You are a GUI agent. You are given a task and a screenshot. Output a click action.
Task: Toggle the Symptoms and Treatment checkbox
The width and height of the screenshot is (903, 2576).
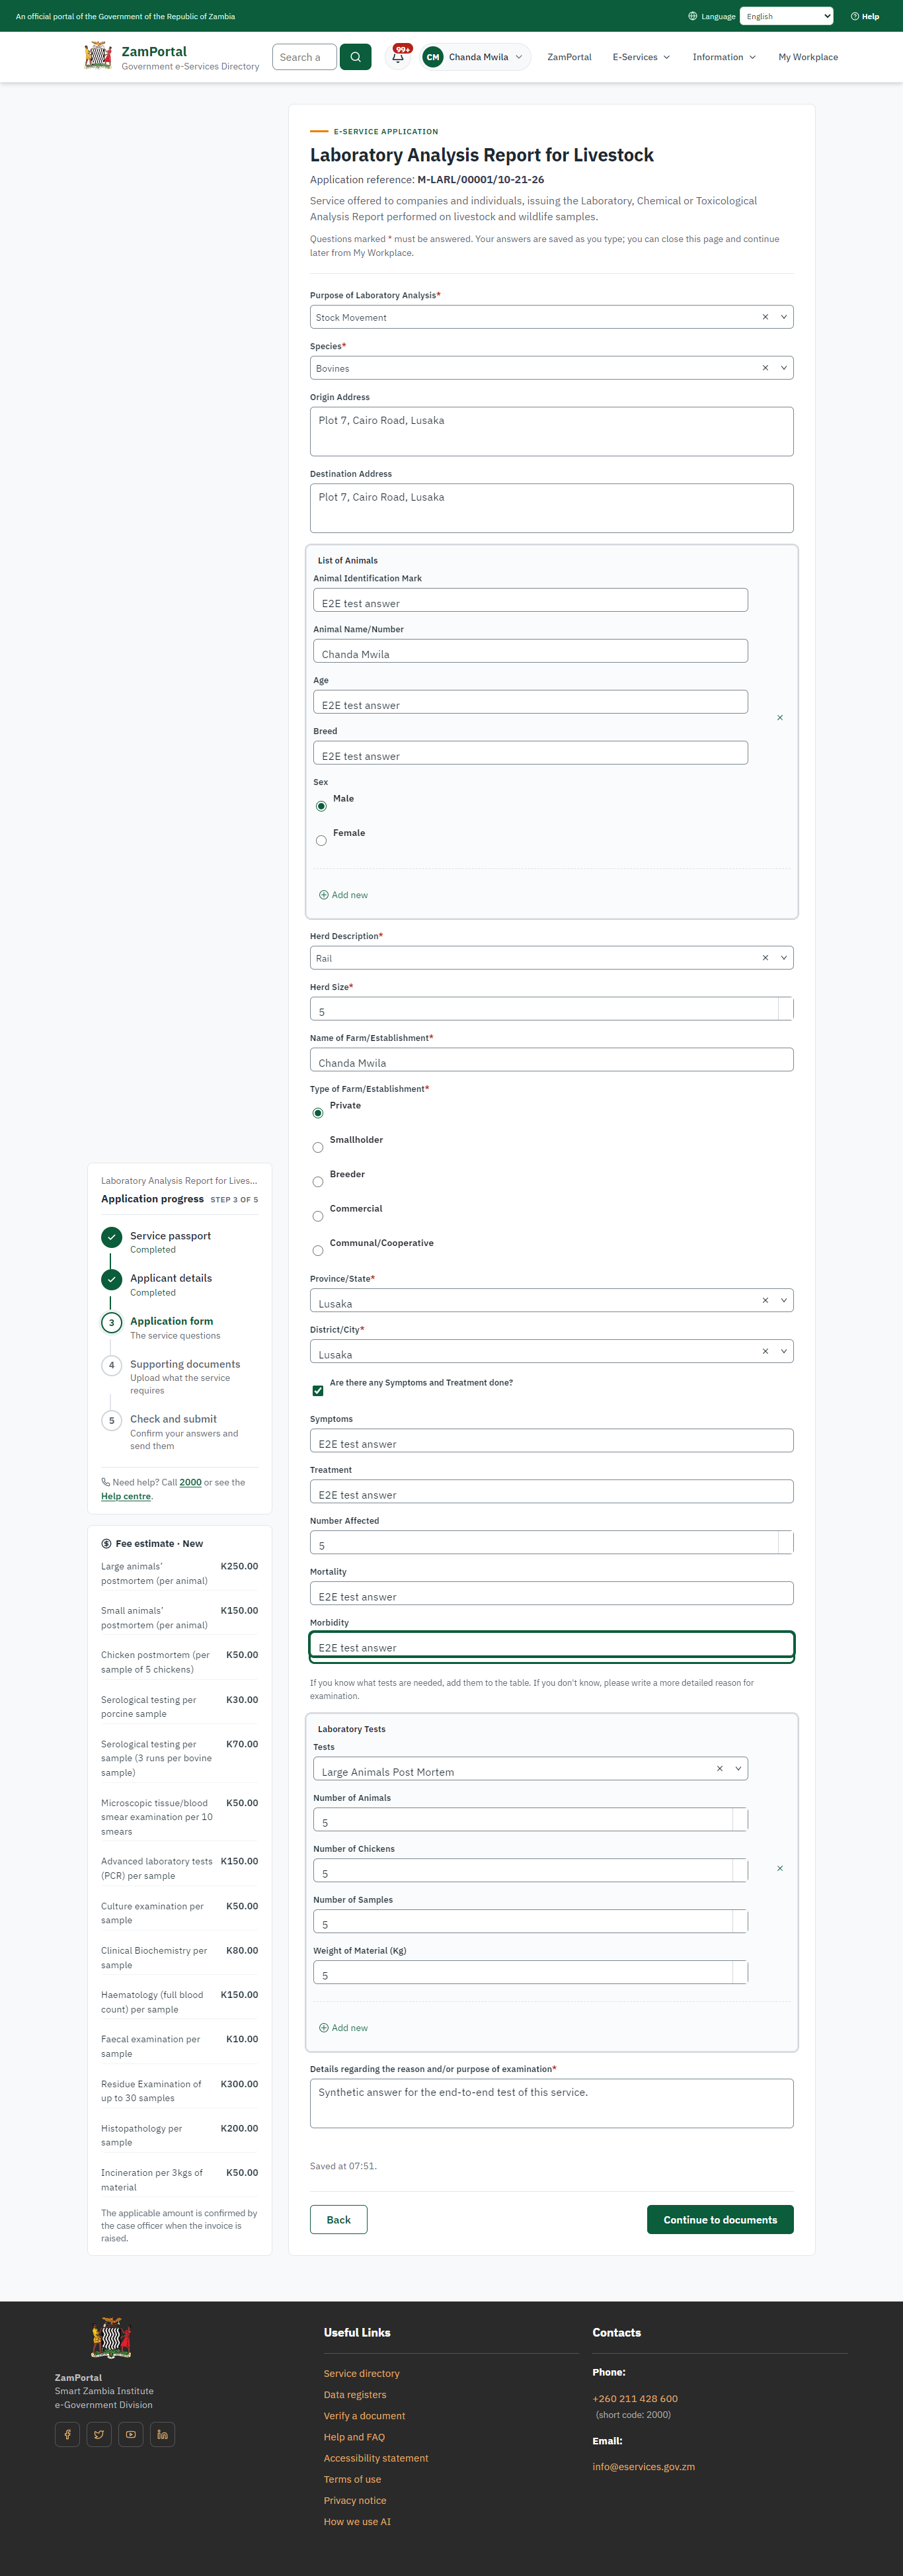318,1390
